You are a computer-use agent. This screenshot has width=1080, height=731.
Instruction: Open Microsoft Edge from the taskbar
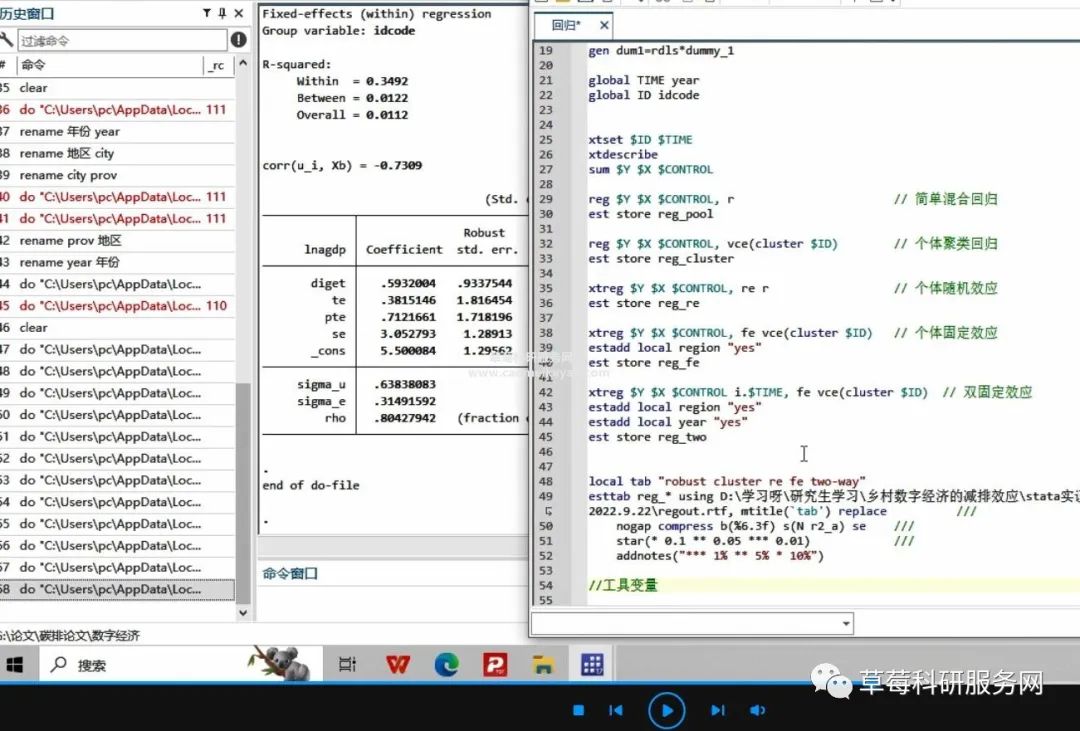coord(446,665)
